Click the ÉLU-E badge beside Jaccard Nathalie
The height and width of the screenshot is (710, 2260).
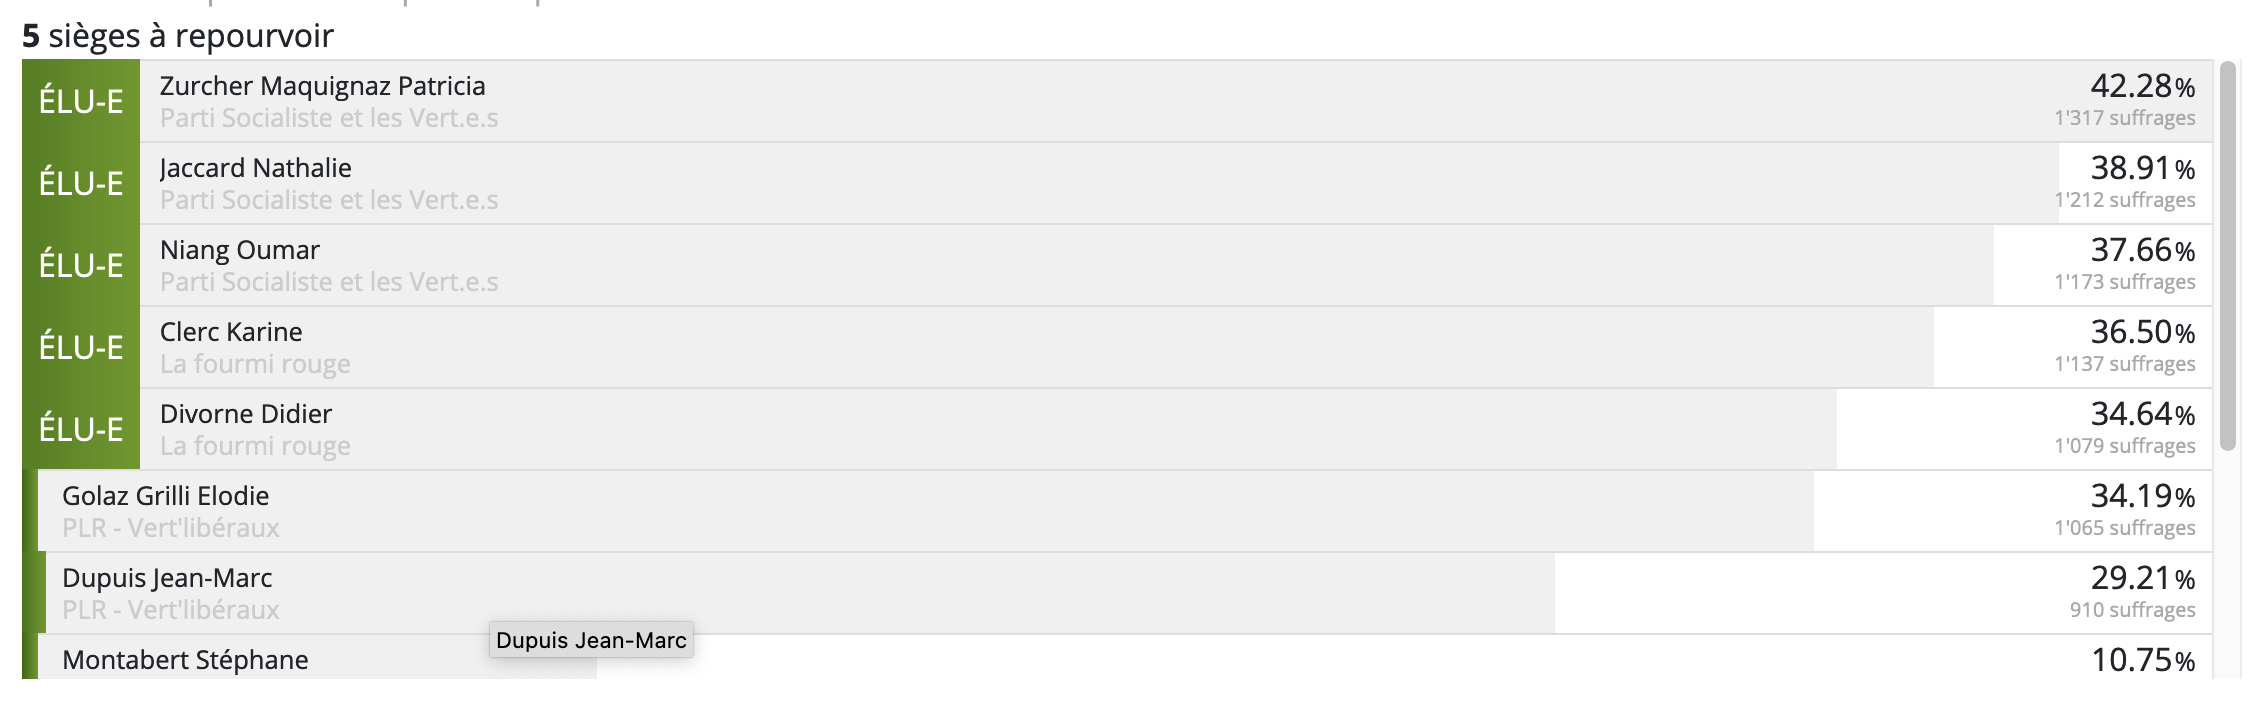pyautogui.click(x=81, y=183)
